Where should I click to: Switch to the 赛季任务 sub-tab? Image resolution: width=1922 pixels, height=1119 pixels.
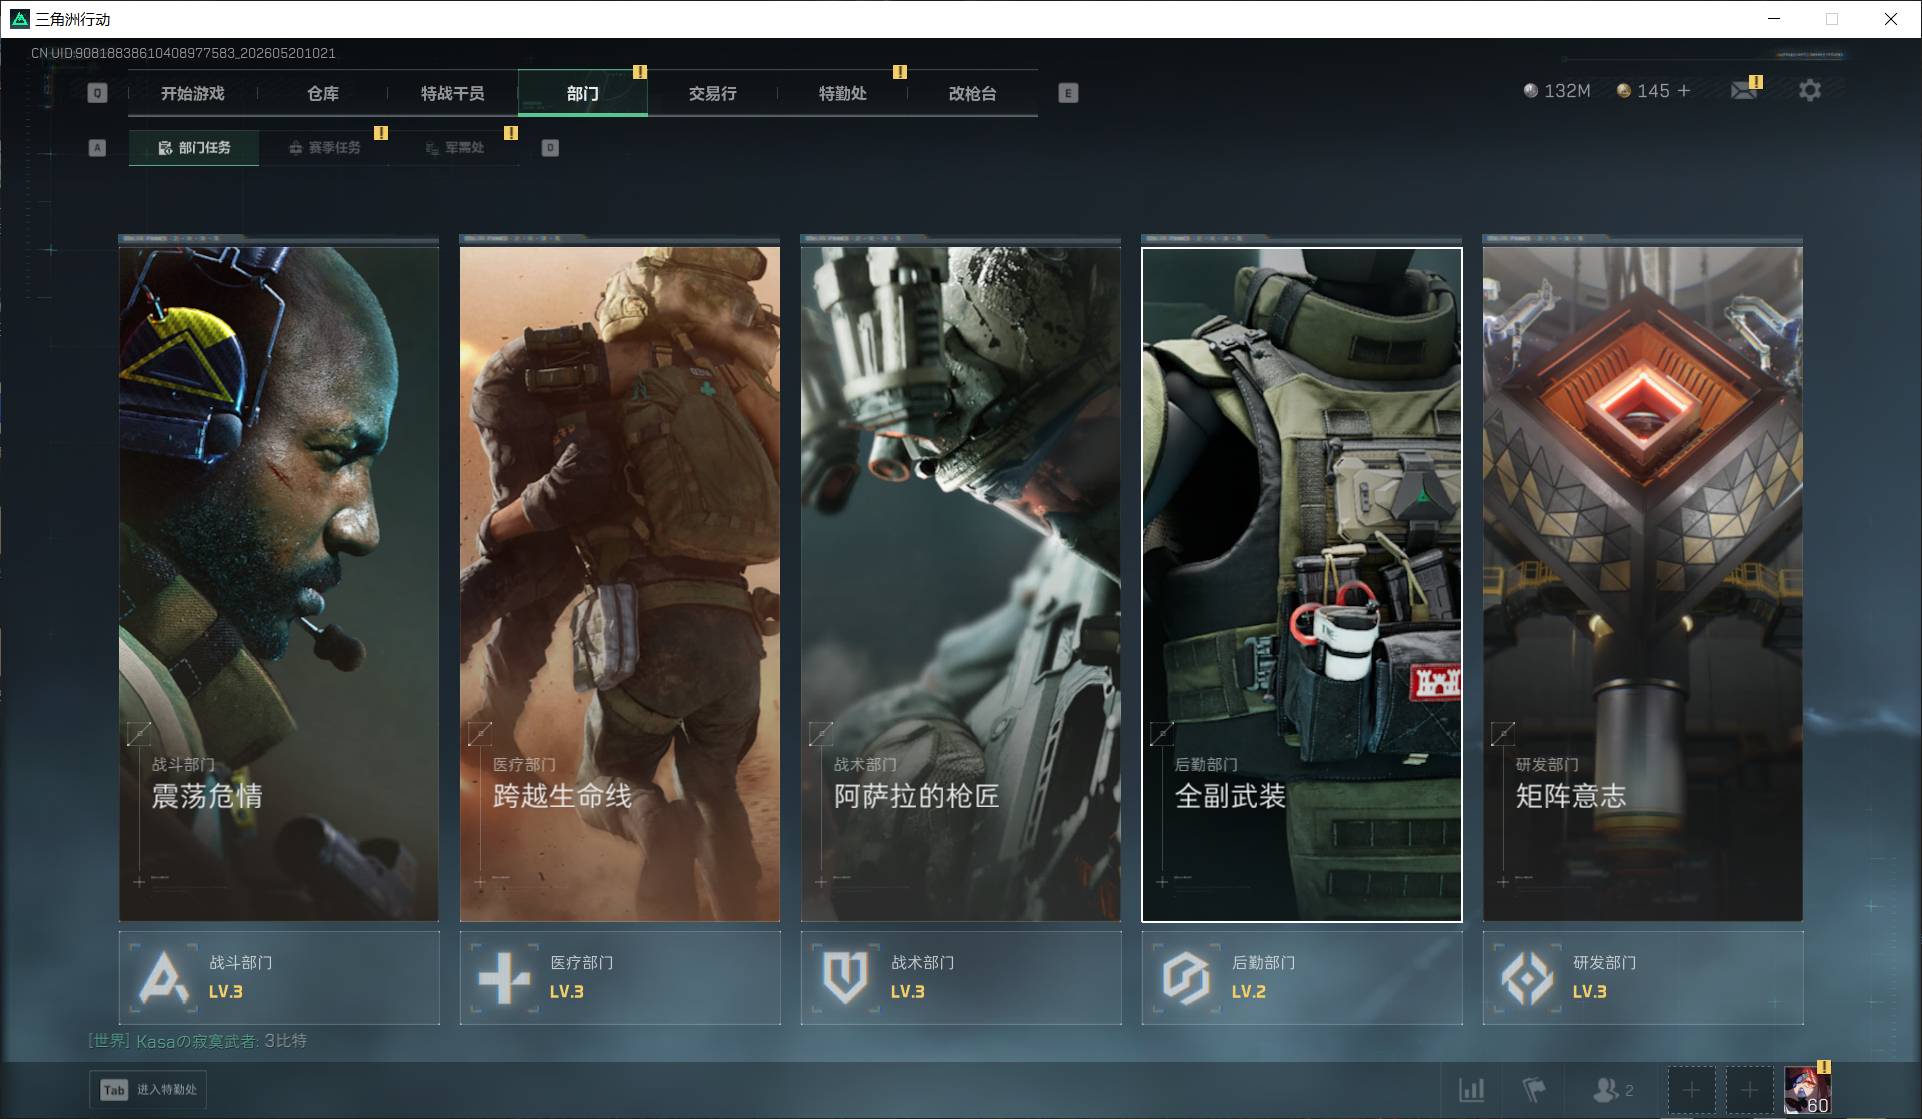pyautogui.click(x=324, y=148)
